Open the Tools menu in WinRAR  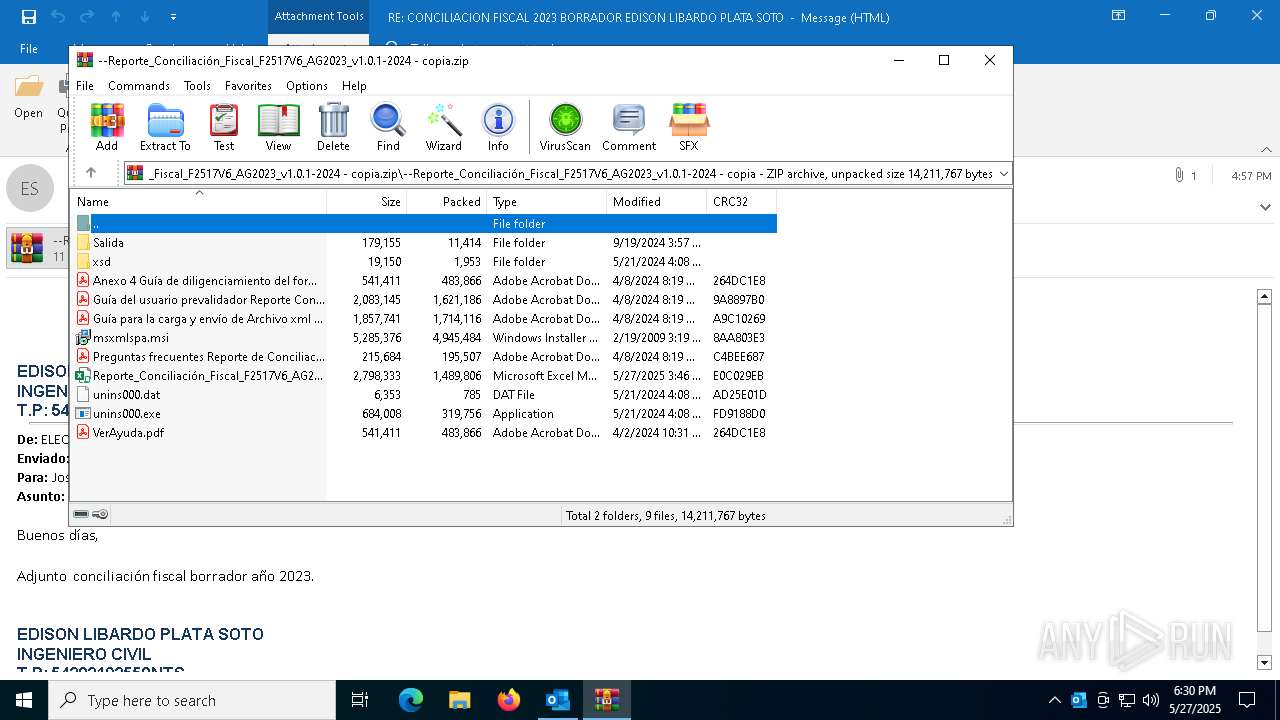tap(197, 86)
